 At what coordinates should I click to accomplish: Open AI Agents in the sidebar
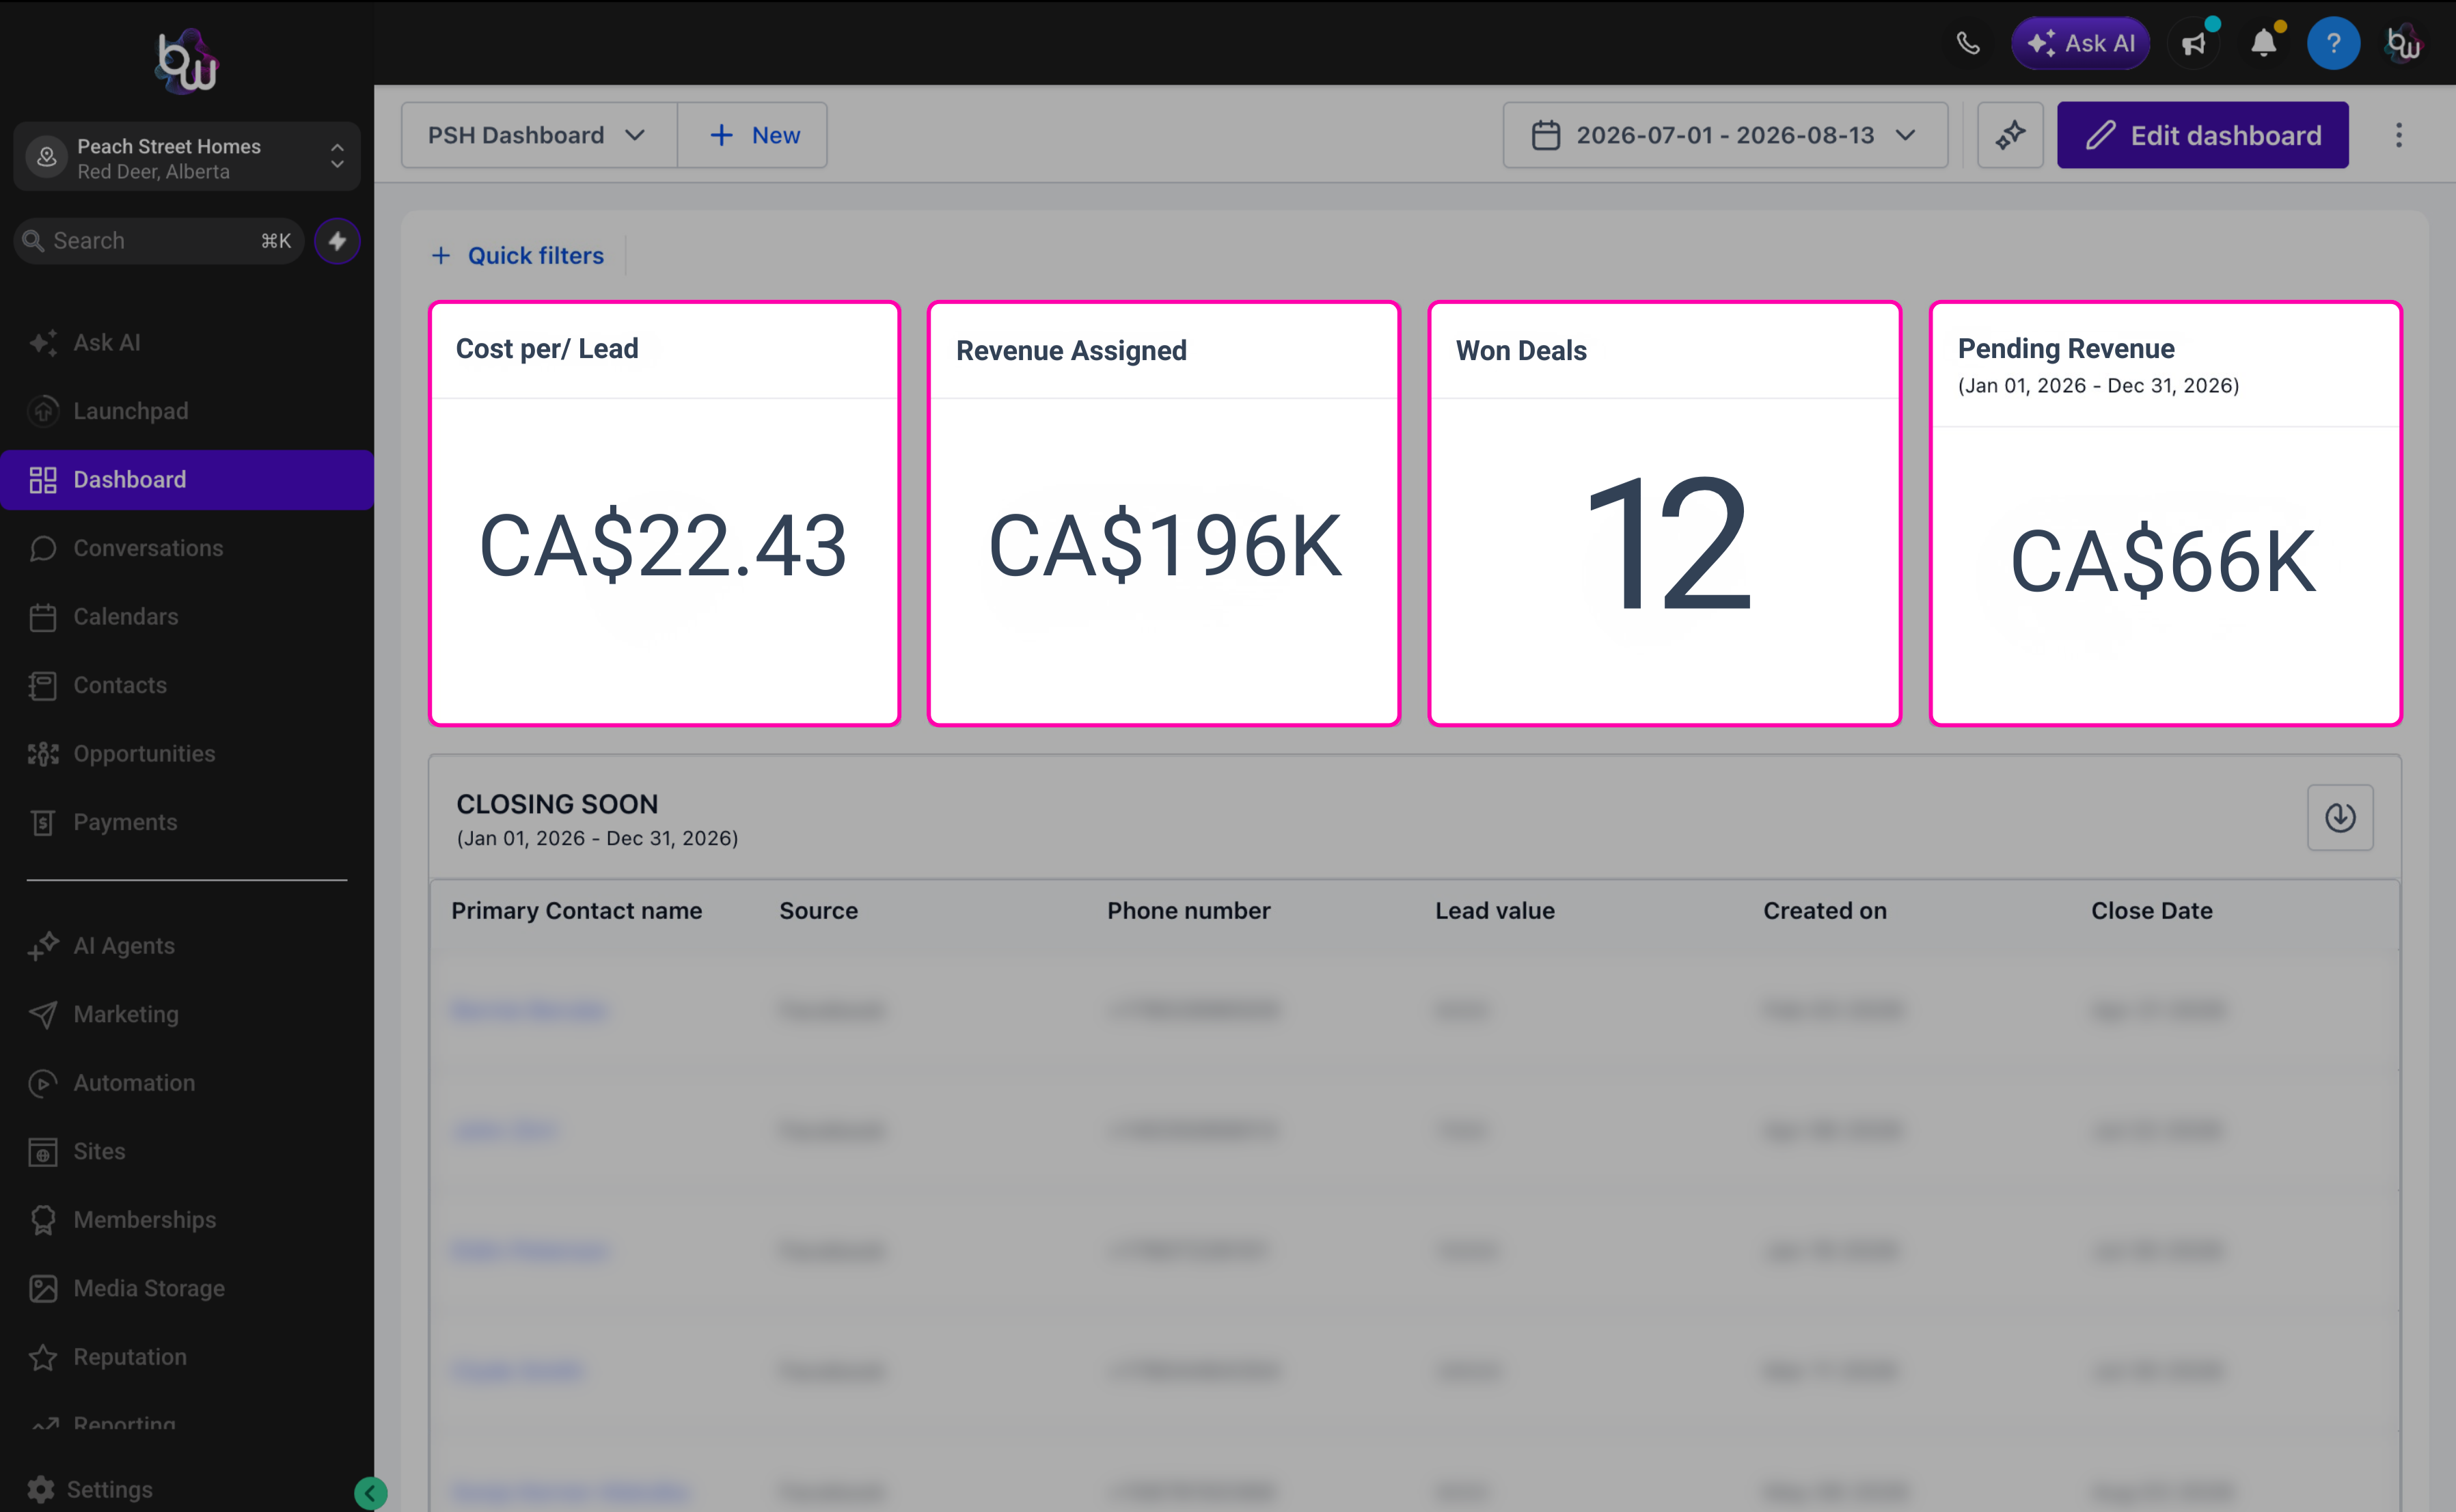187,946
